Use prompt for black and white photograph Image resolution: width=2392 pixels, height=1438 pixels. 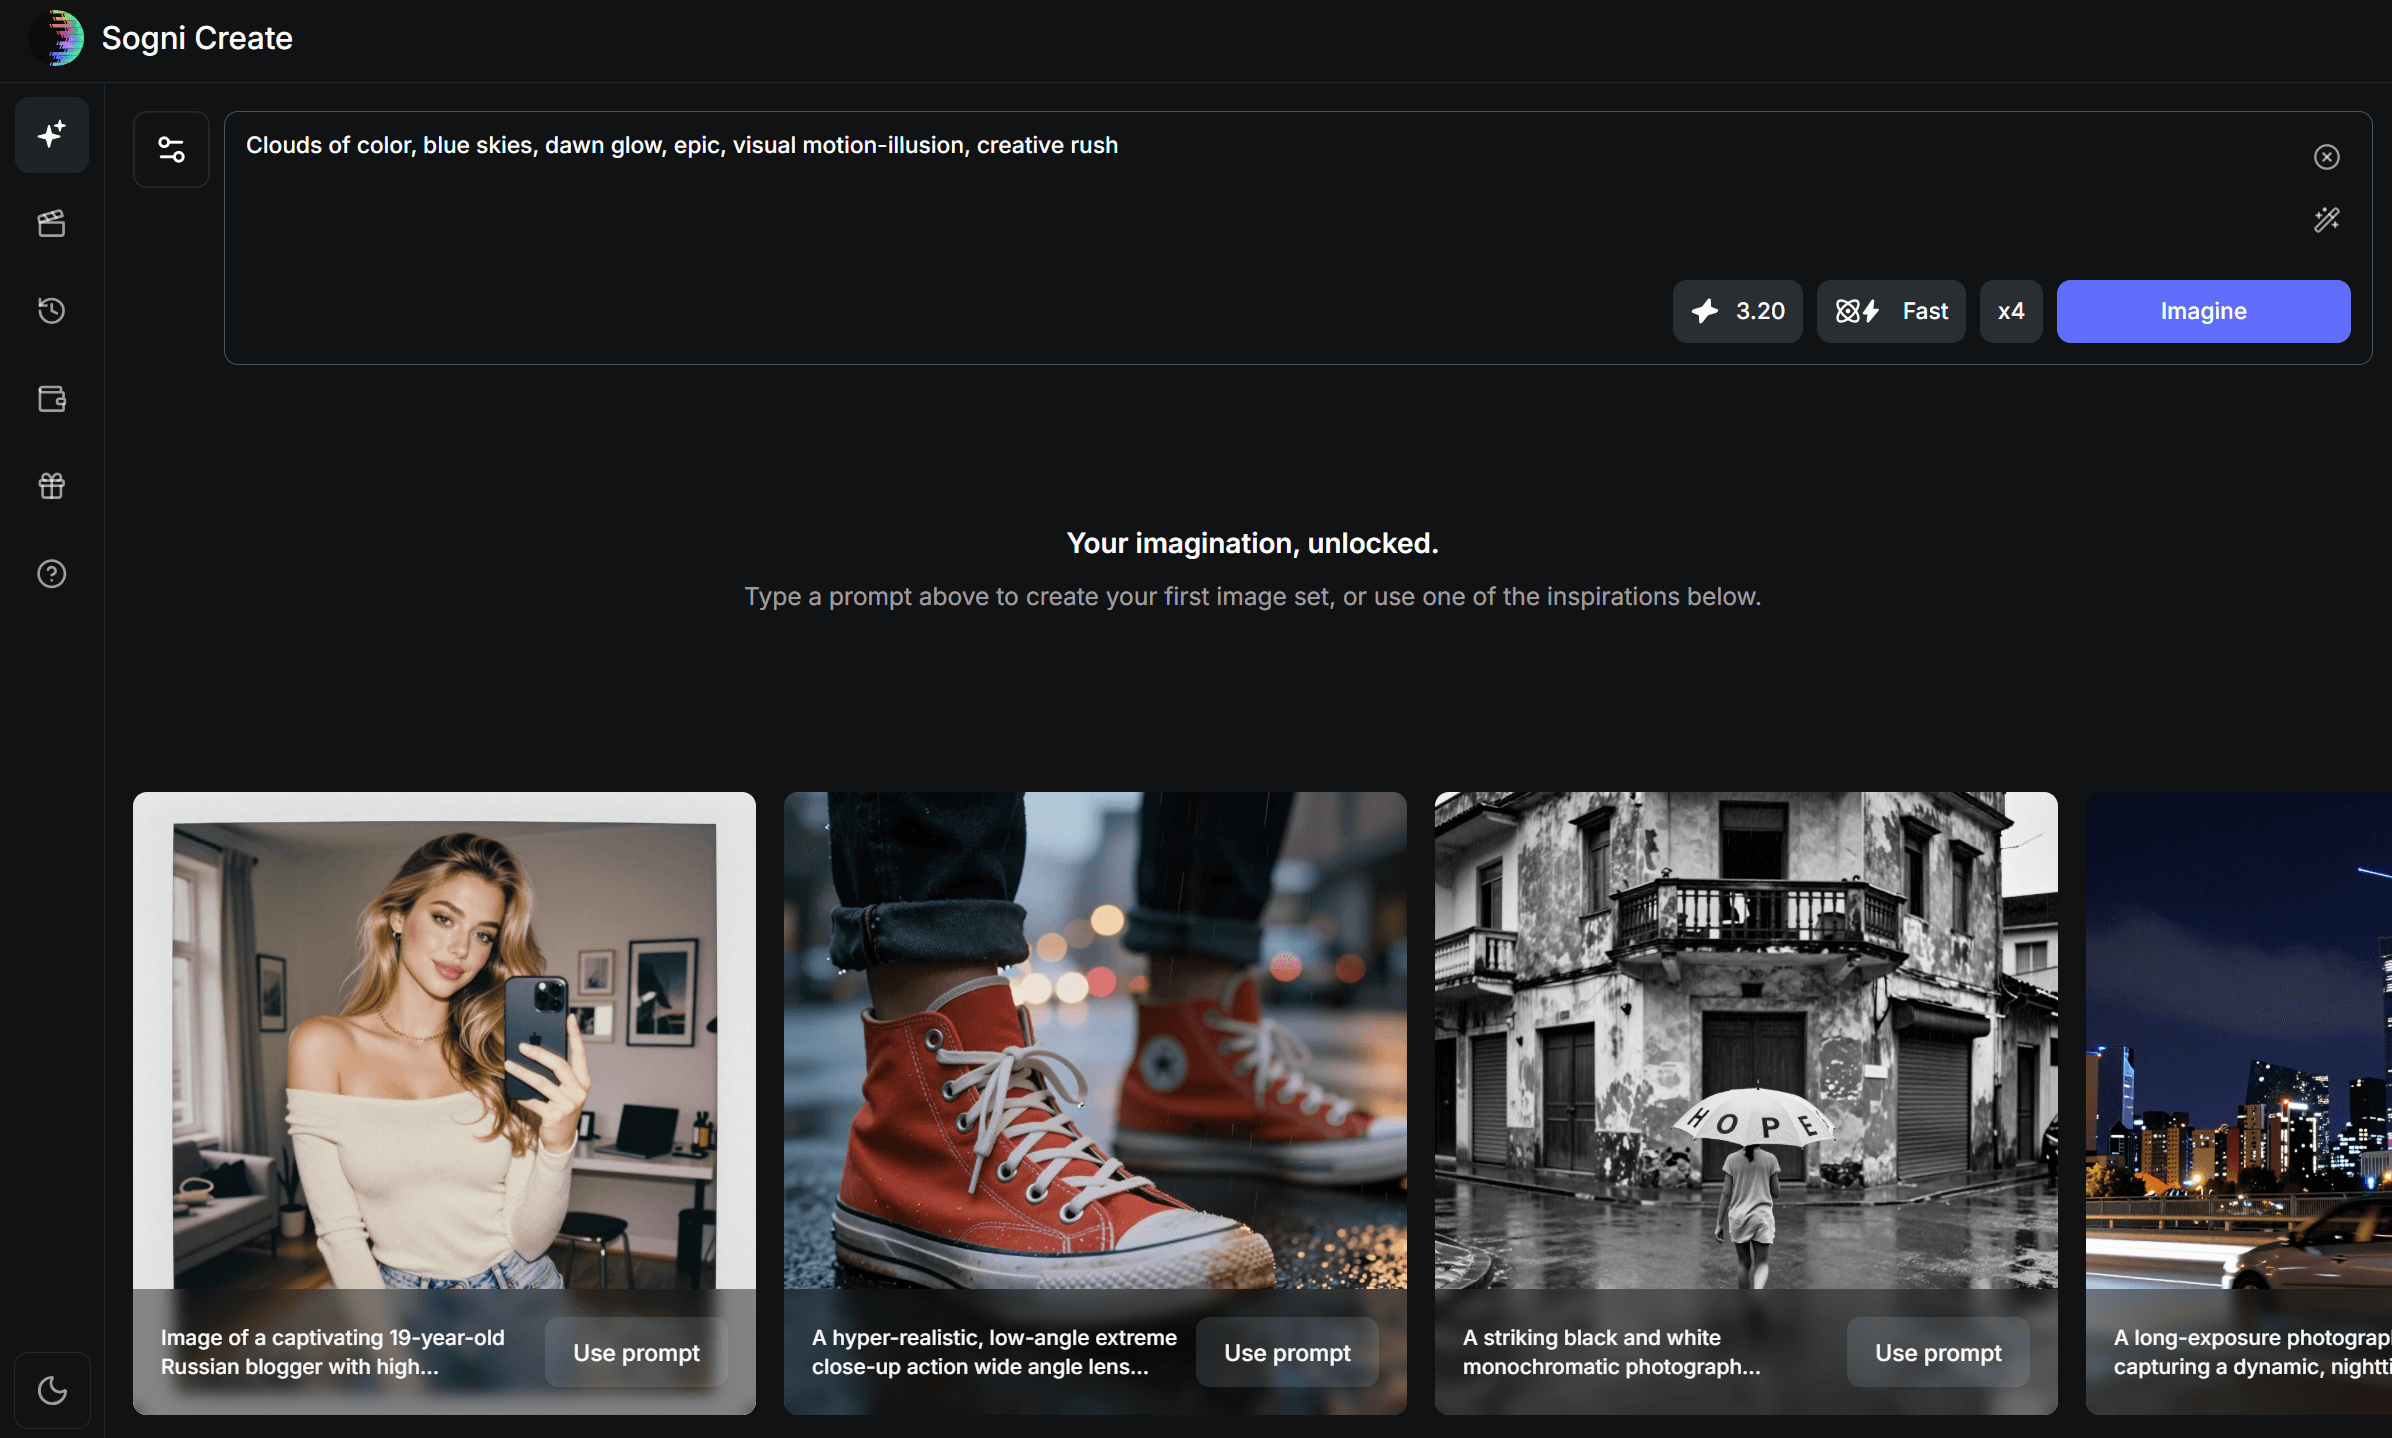tap(1937, 1352)
